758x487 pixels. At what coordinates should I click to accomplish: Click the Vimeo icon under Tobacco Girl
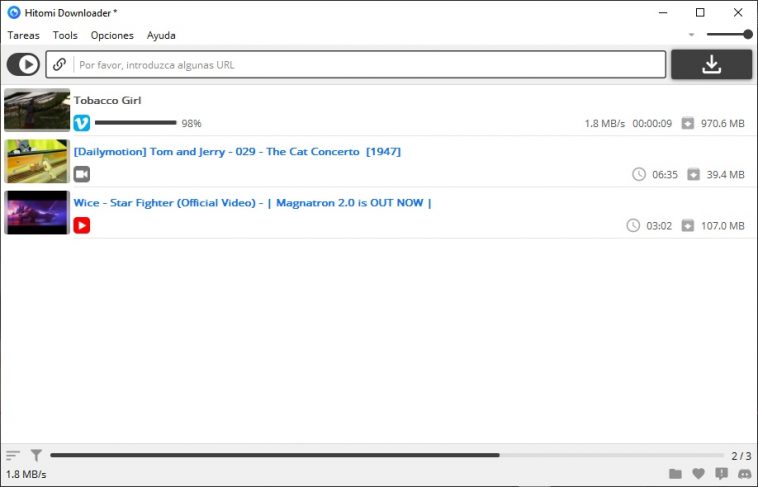[x=82, y=123]
